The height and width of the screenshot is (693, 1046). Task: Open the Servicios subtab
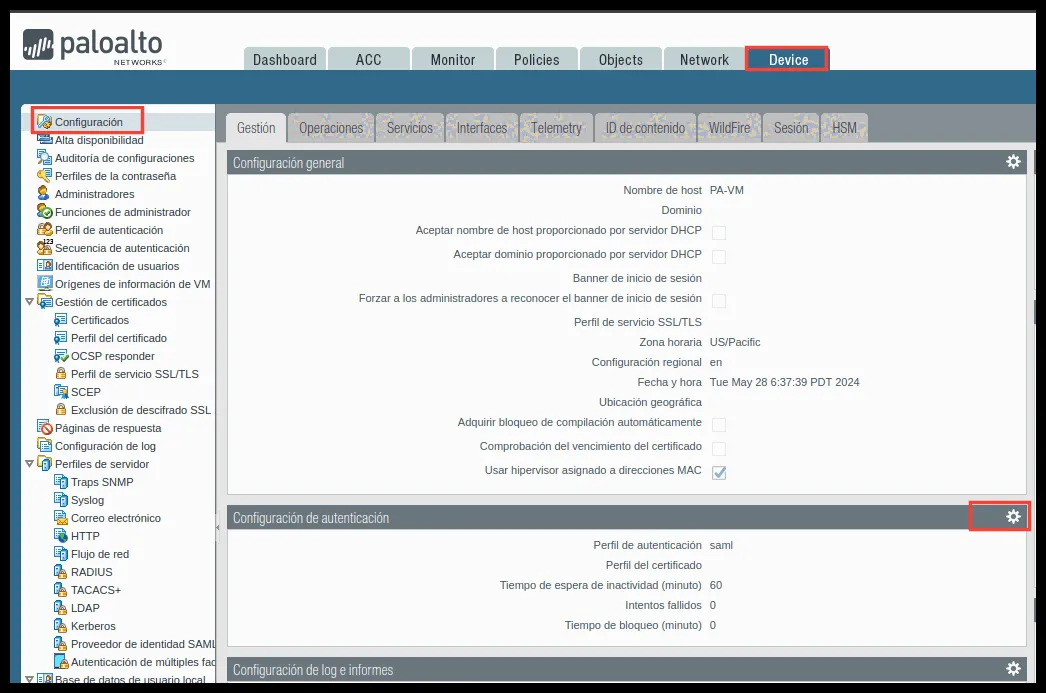(x=410, y=127)
